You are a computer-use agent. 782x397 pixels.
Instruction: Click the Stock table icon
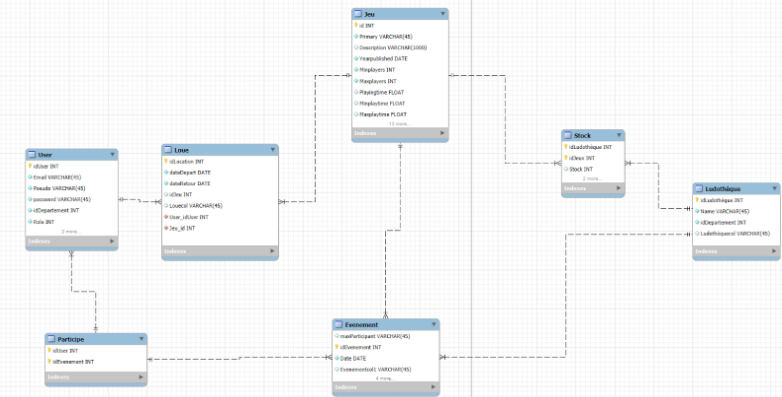tap(568, 135)
